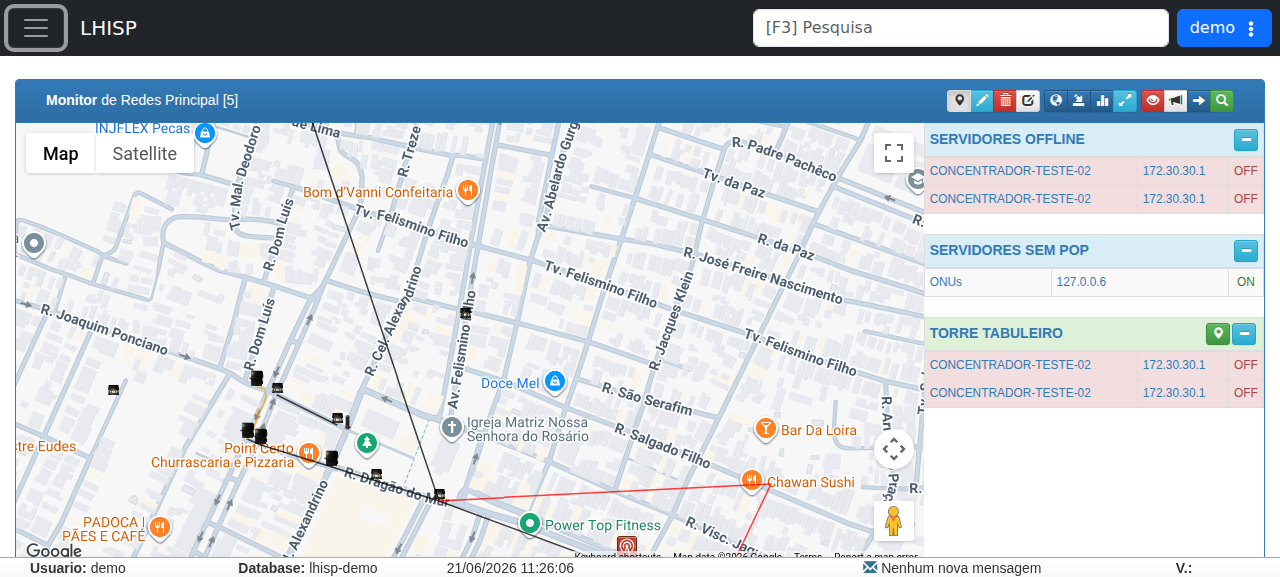Image resolution: width=1280 pixels, height=577 pixels.
Task: Open the hamburger navigation menu
Action: [x=36, y=28]
